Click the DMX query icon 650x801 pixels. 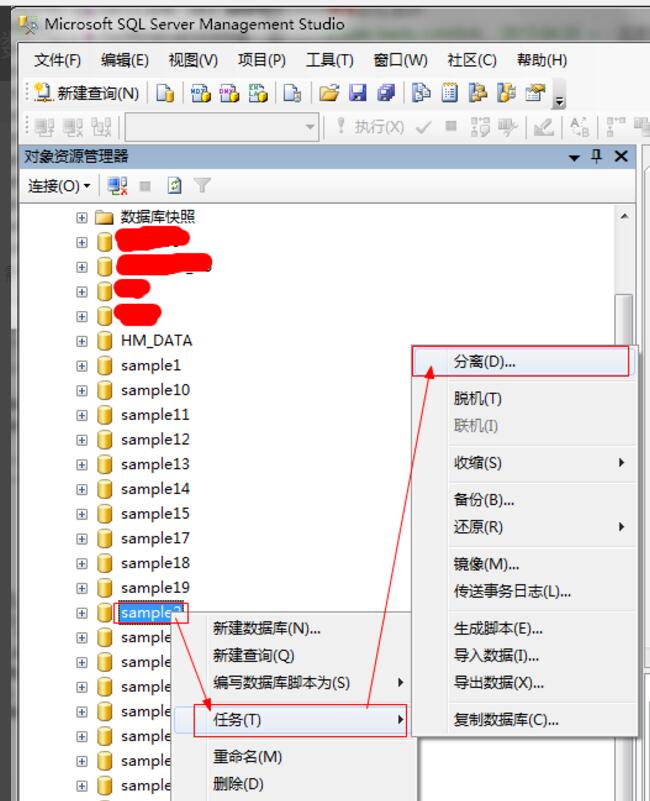point(229,93)
